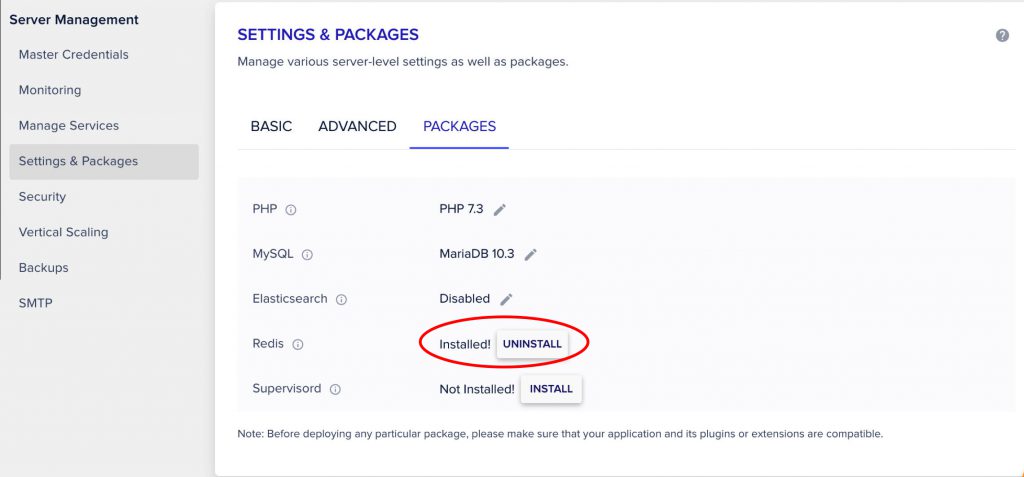Open the Backups section
This screenshot has height=477, width=1024.
point(43,267)
